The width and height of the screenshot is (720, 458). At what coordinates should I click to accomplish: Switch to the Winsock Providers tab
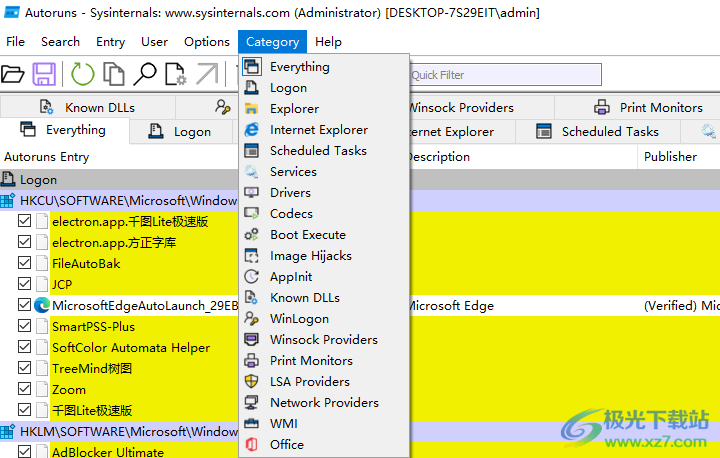click(481, 107)
